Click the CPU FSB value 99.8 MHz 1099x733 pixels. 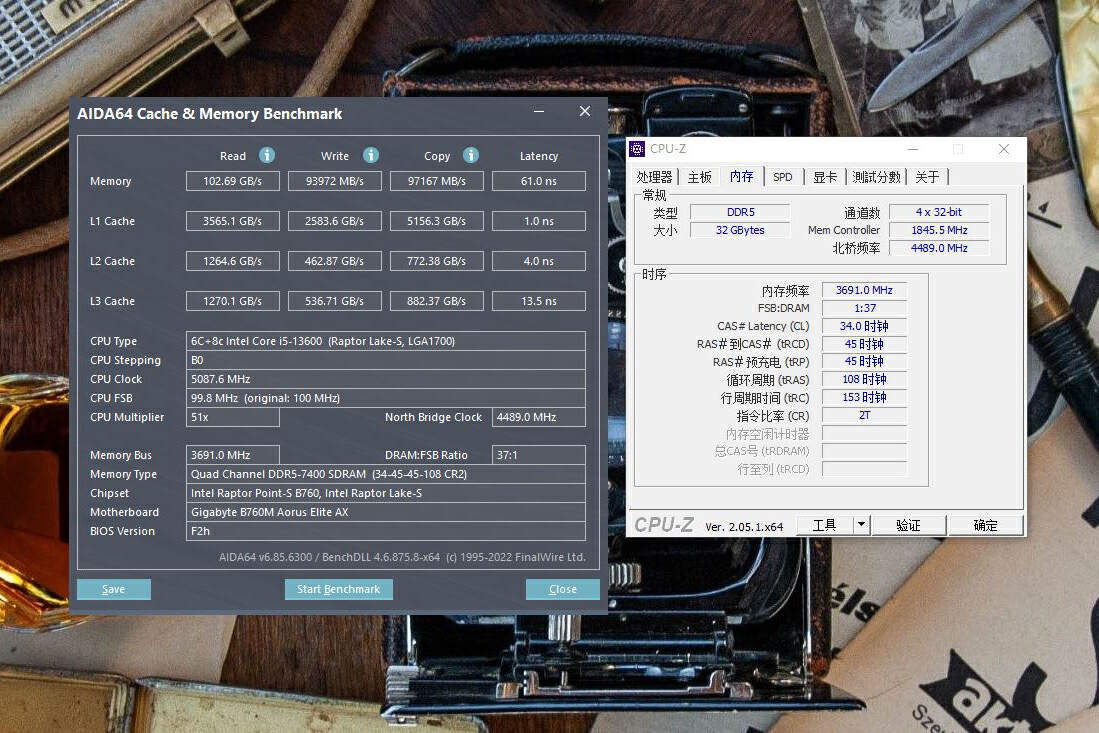pyautogui.click(x=385, y=398)
